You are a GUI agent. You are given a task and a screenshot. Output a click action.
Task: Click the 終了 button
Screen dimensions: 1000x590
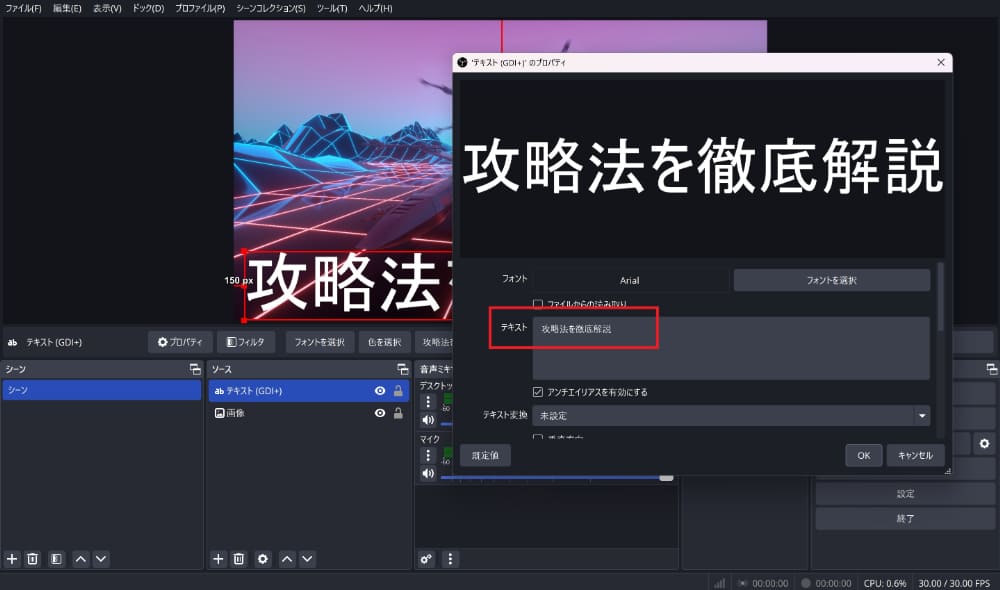(905, 519)
